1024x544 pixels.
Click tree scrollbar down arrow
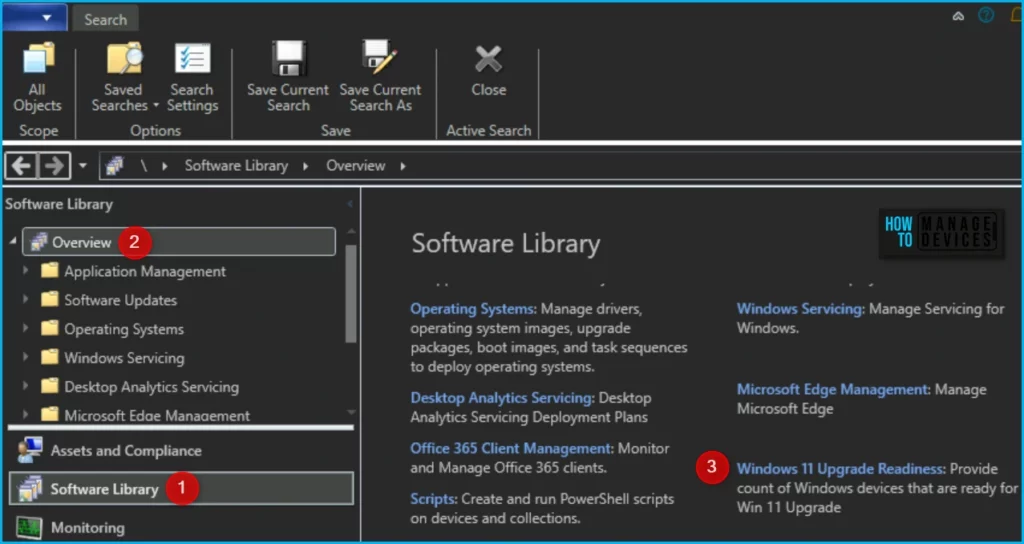coord(351,412)
